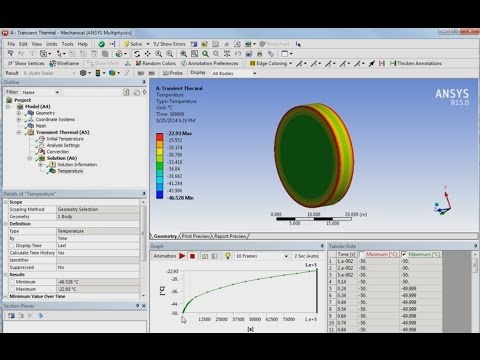Open Annotation Preferences
Viewport: 480px width, 360px height.
tap(210, 63)
